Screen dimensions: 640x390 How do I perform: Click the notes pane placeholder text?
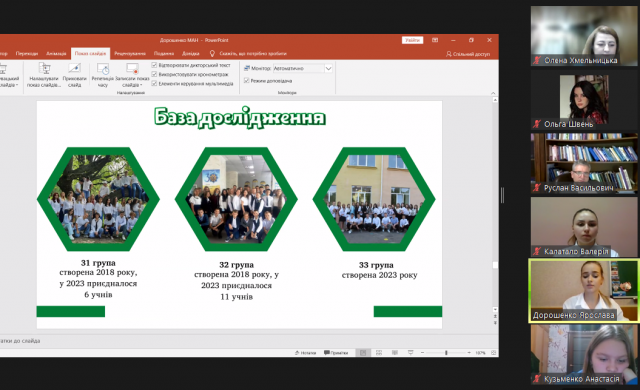coord(20,341)
